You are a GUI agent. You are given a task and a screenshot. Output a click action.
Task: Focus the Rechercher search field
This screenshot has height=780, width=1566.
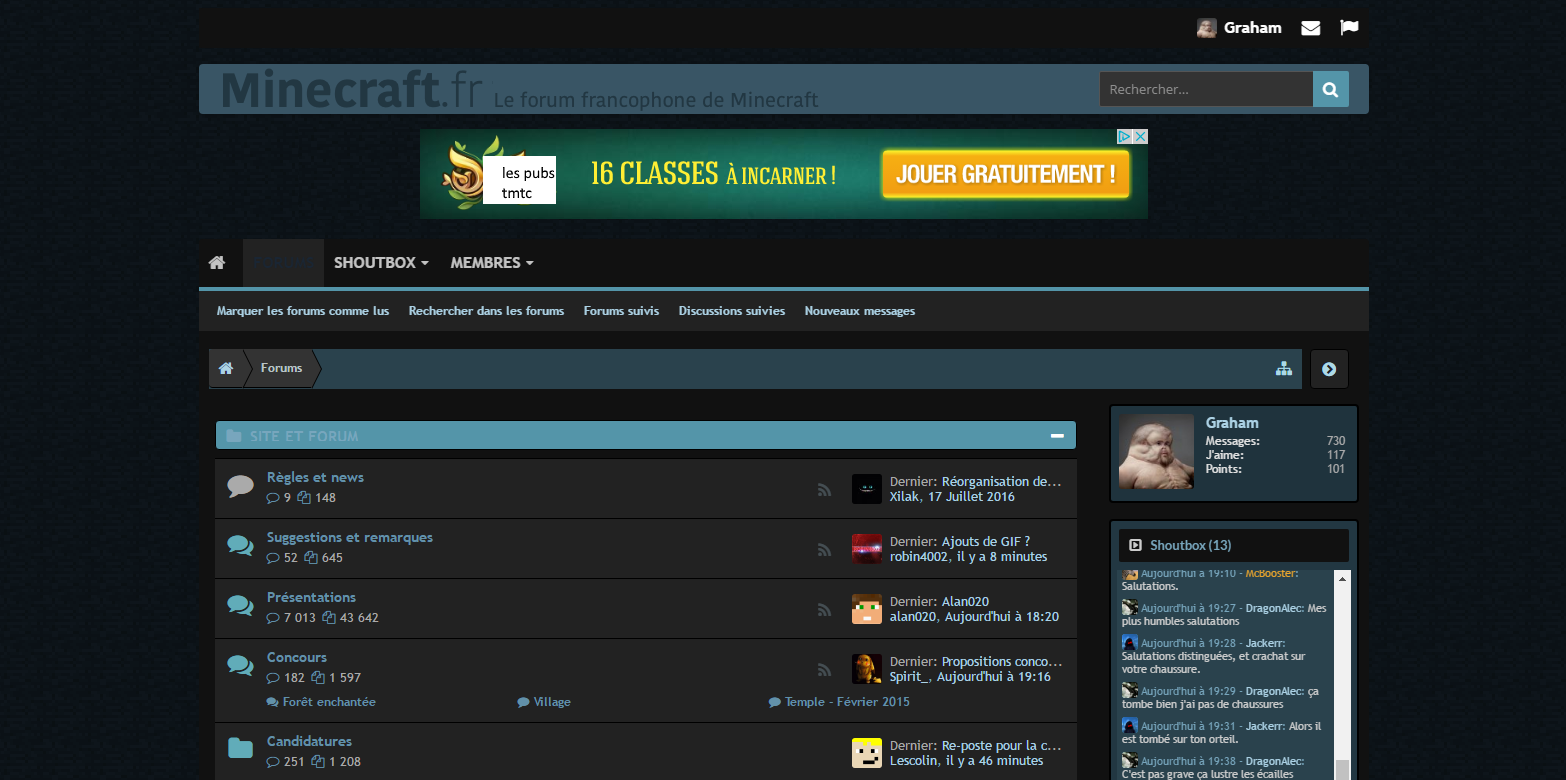(x=1206, y=89)
